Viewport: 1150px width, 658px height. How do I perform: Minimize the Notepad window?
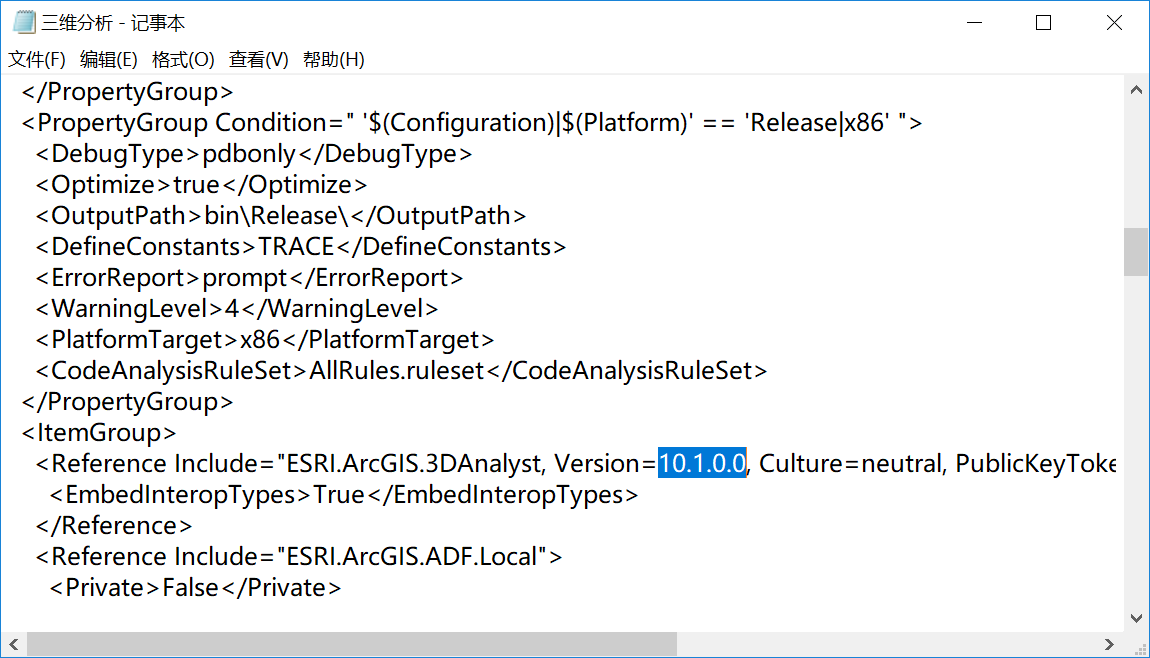[x=973, y=23]
